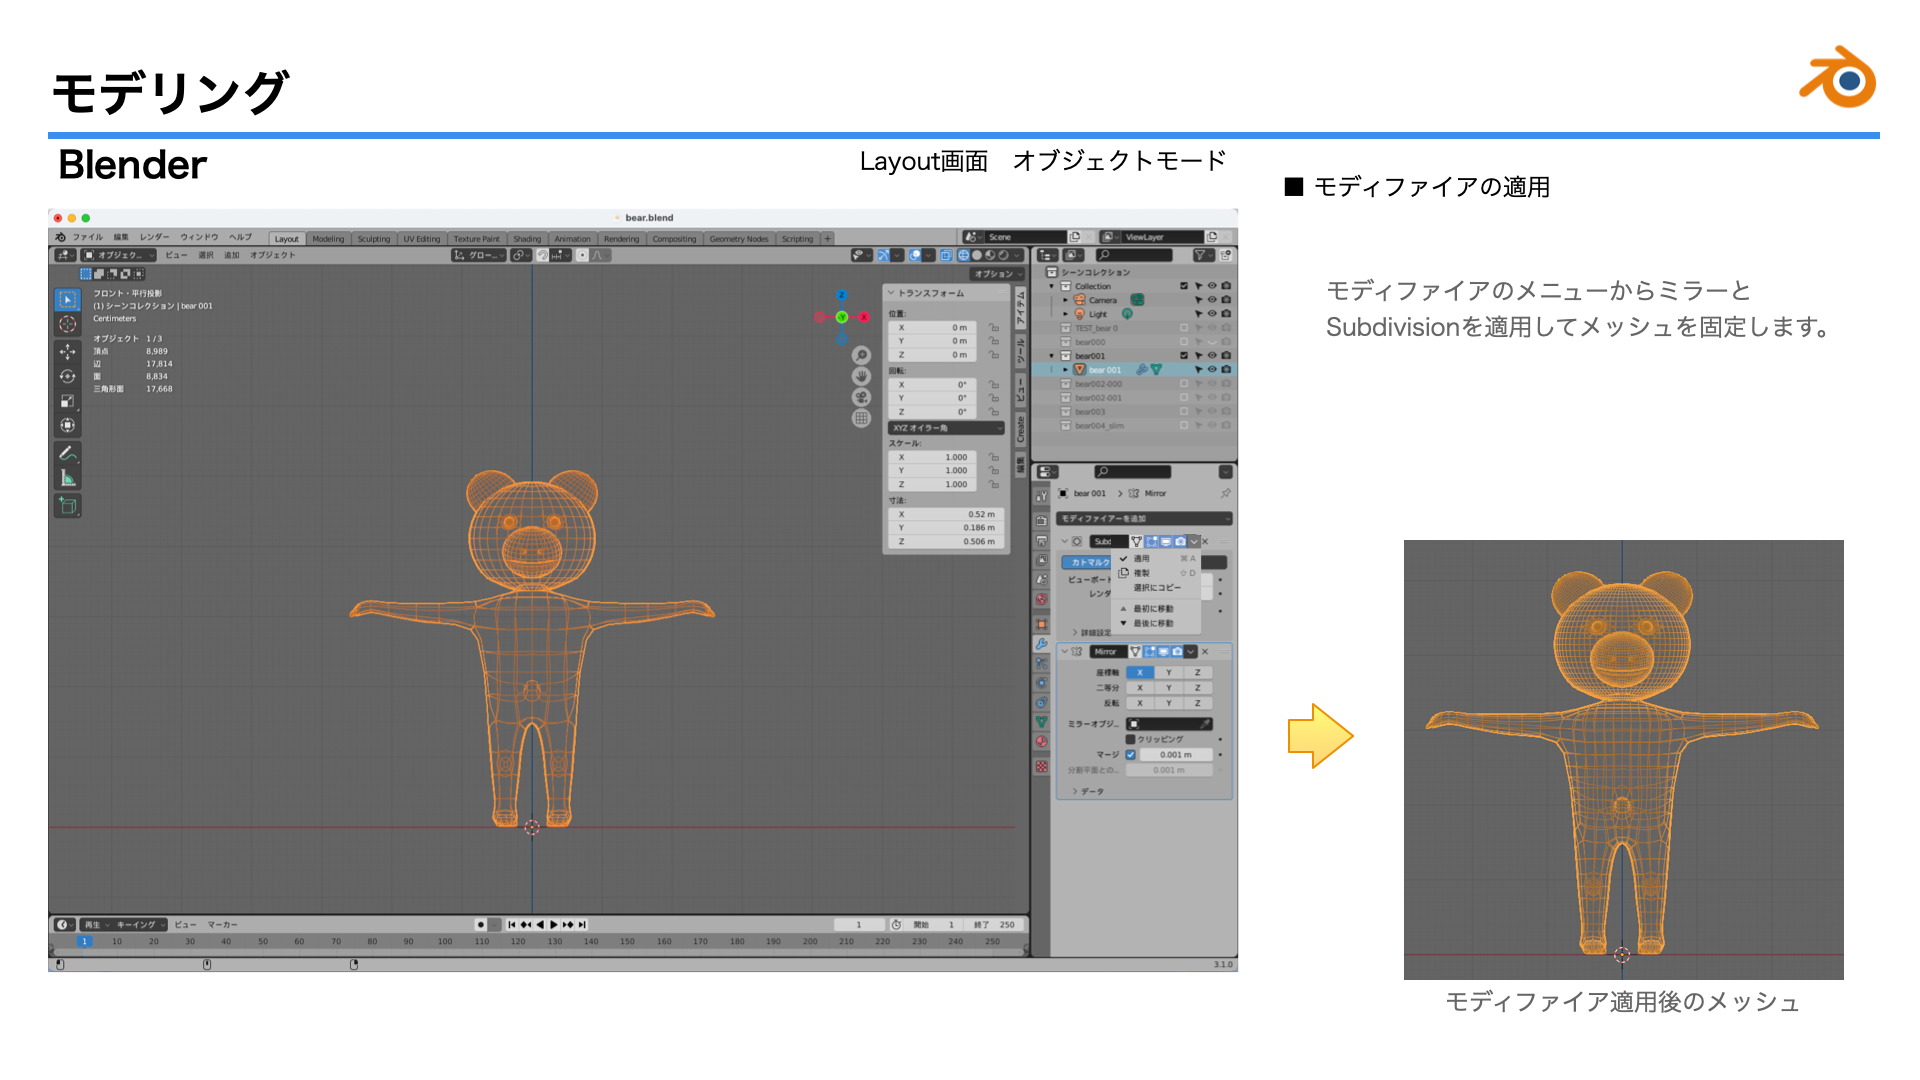Click the Blender logo menu icon
This screenshot has height=1080, width=1920.
61,238
